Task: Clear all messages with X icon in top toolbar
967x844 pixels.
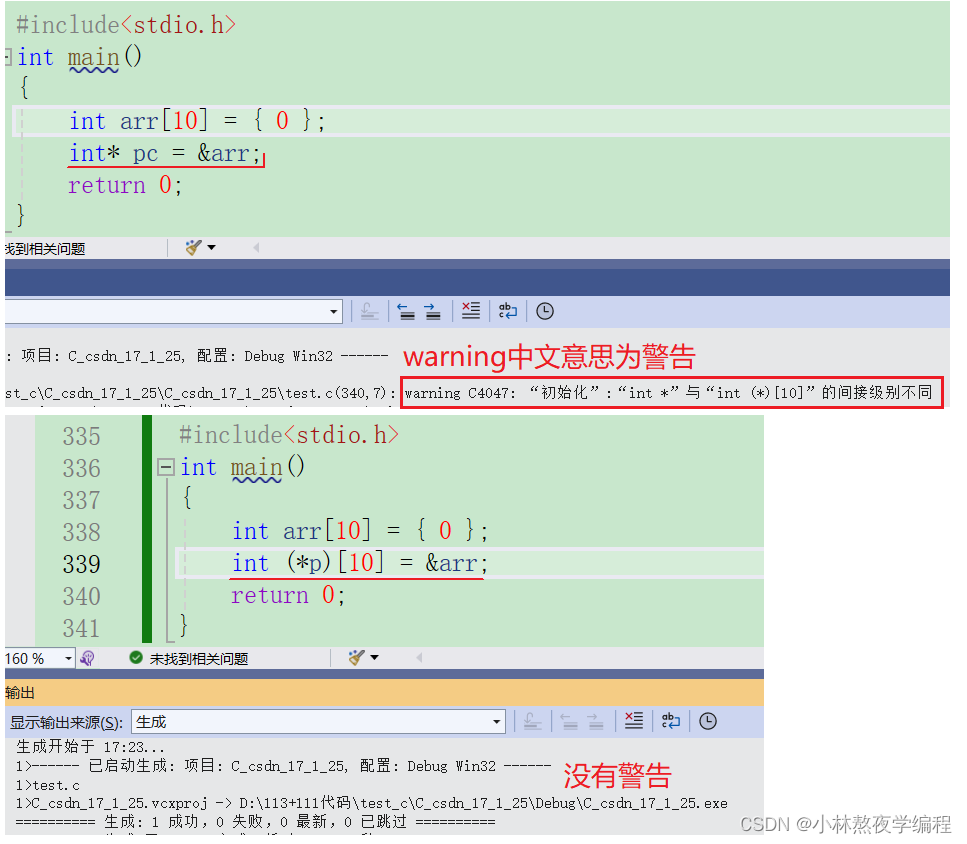Action: pos(471,311)
